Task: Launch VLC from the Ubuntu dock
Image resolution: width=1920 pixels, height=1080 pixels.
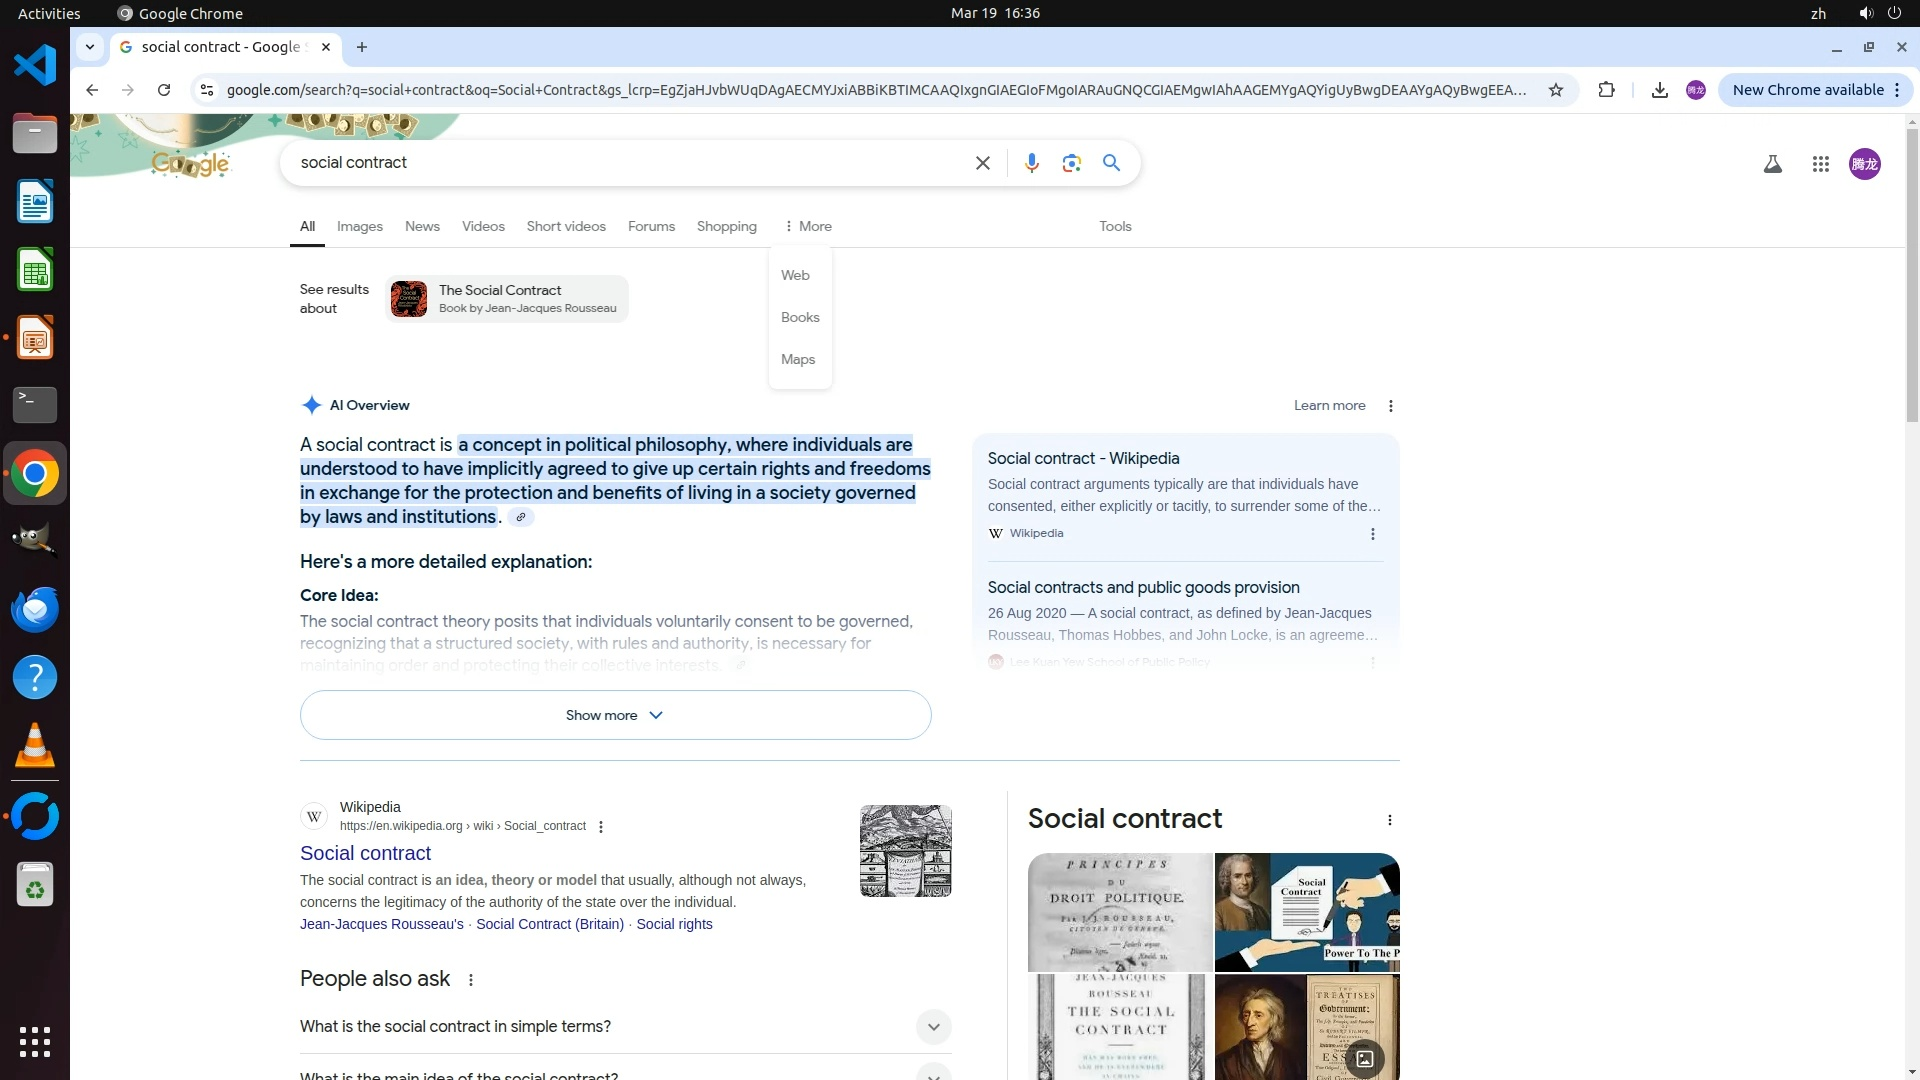Action: 35,746
